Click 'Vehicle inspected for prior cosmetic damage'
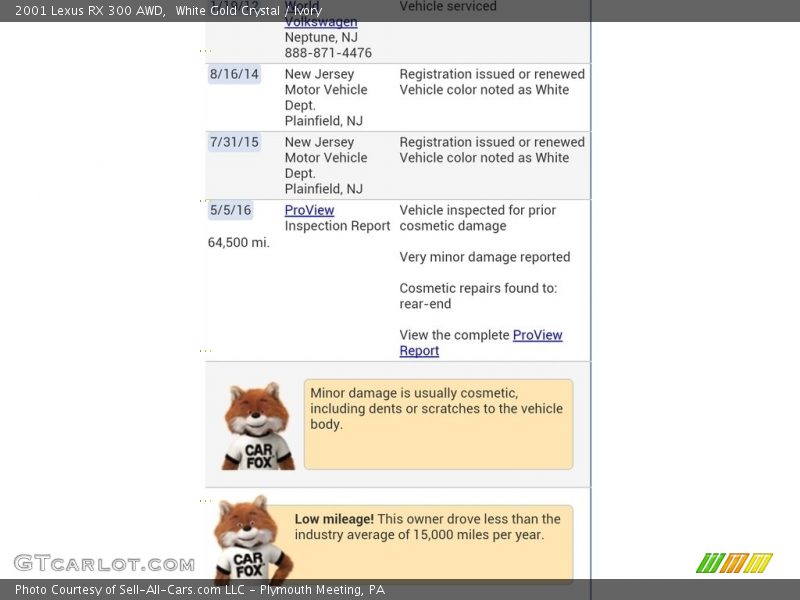800x600 pixels. pyautogui.click(x=478, y=218)
